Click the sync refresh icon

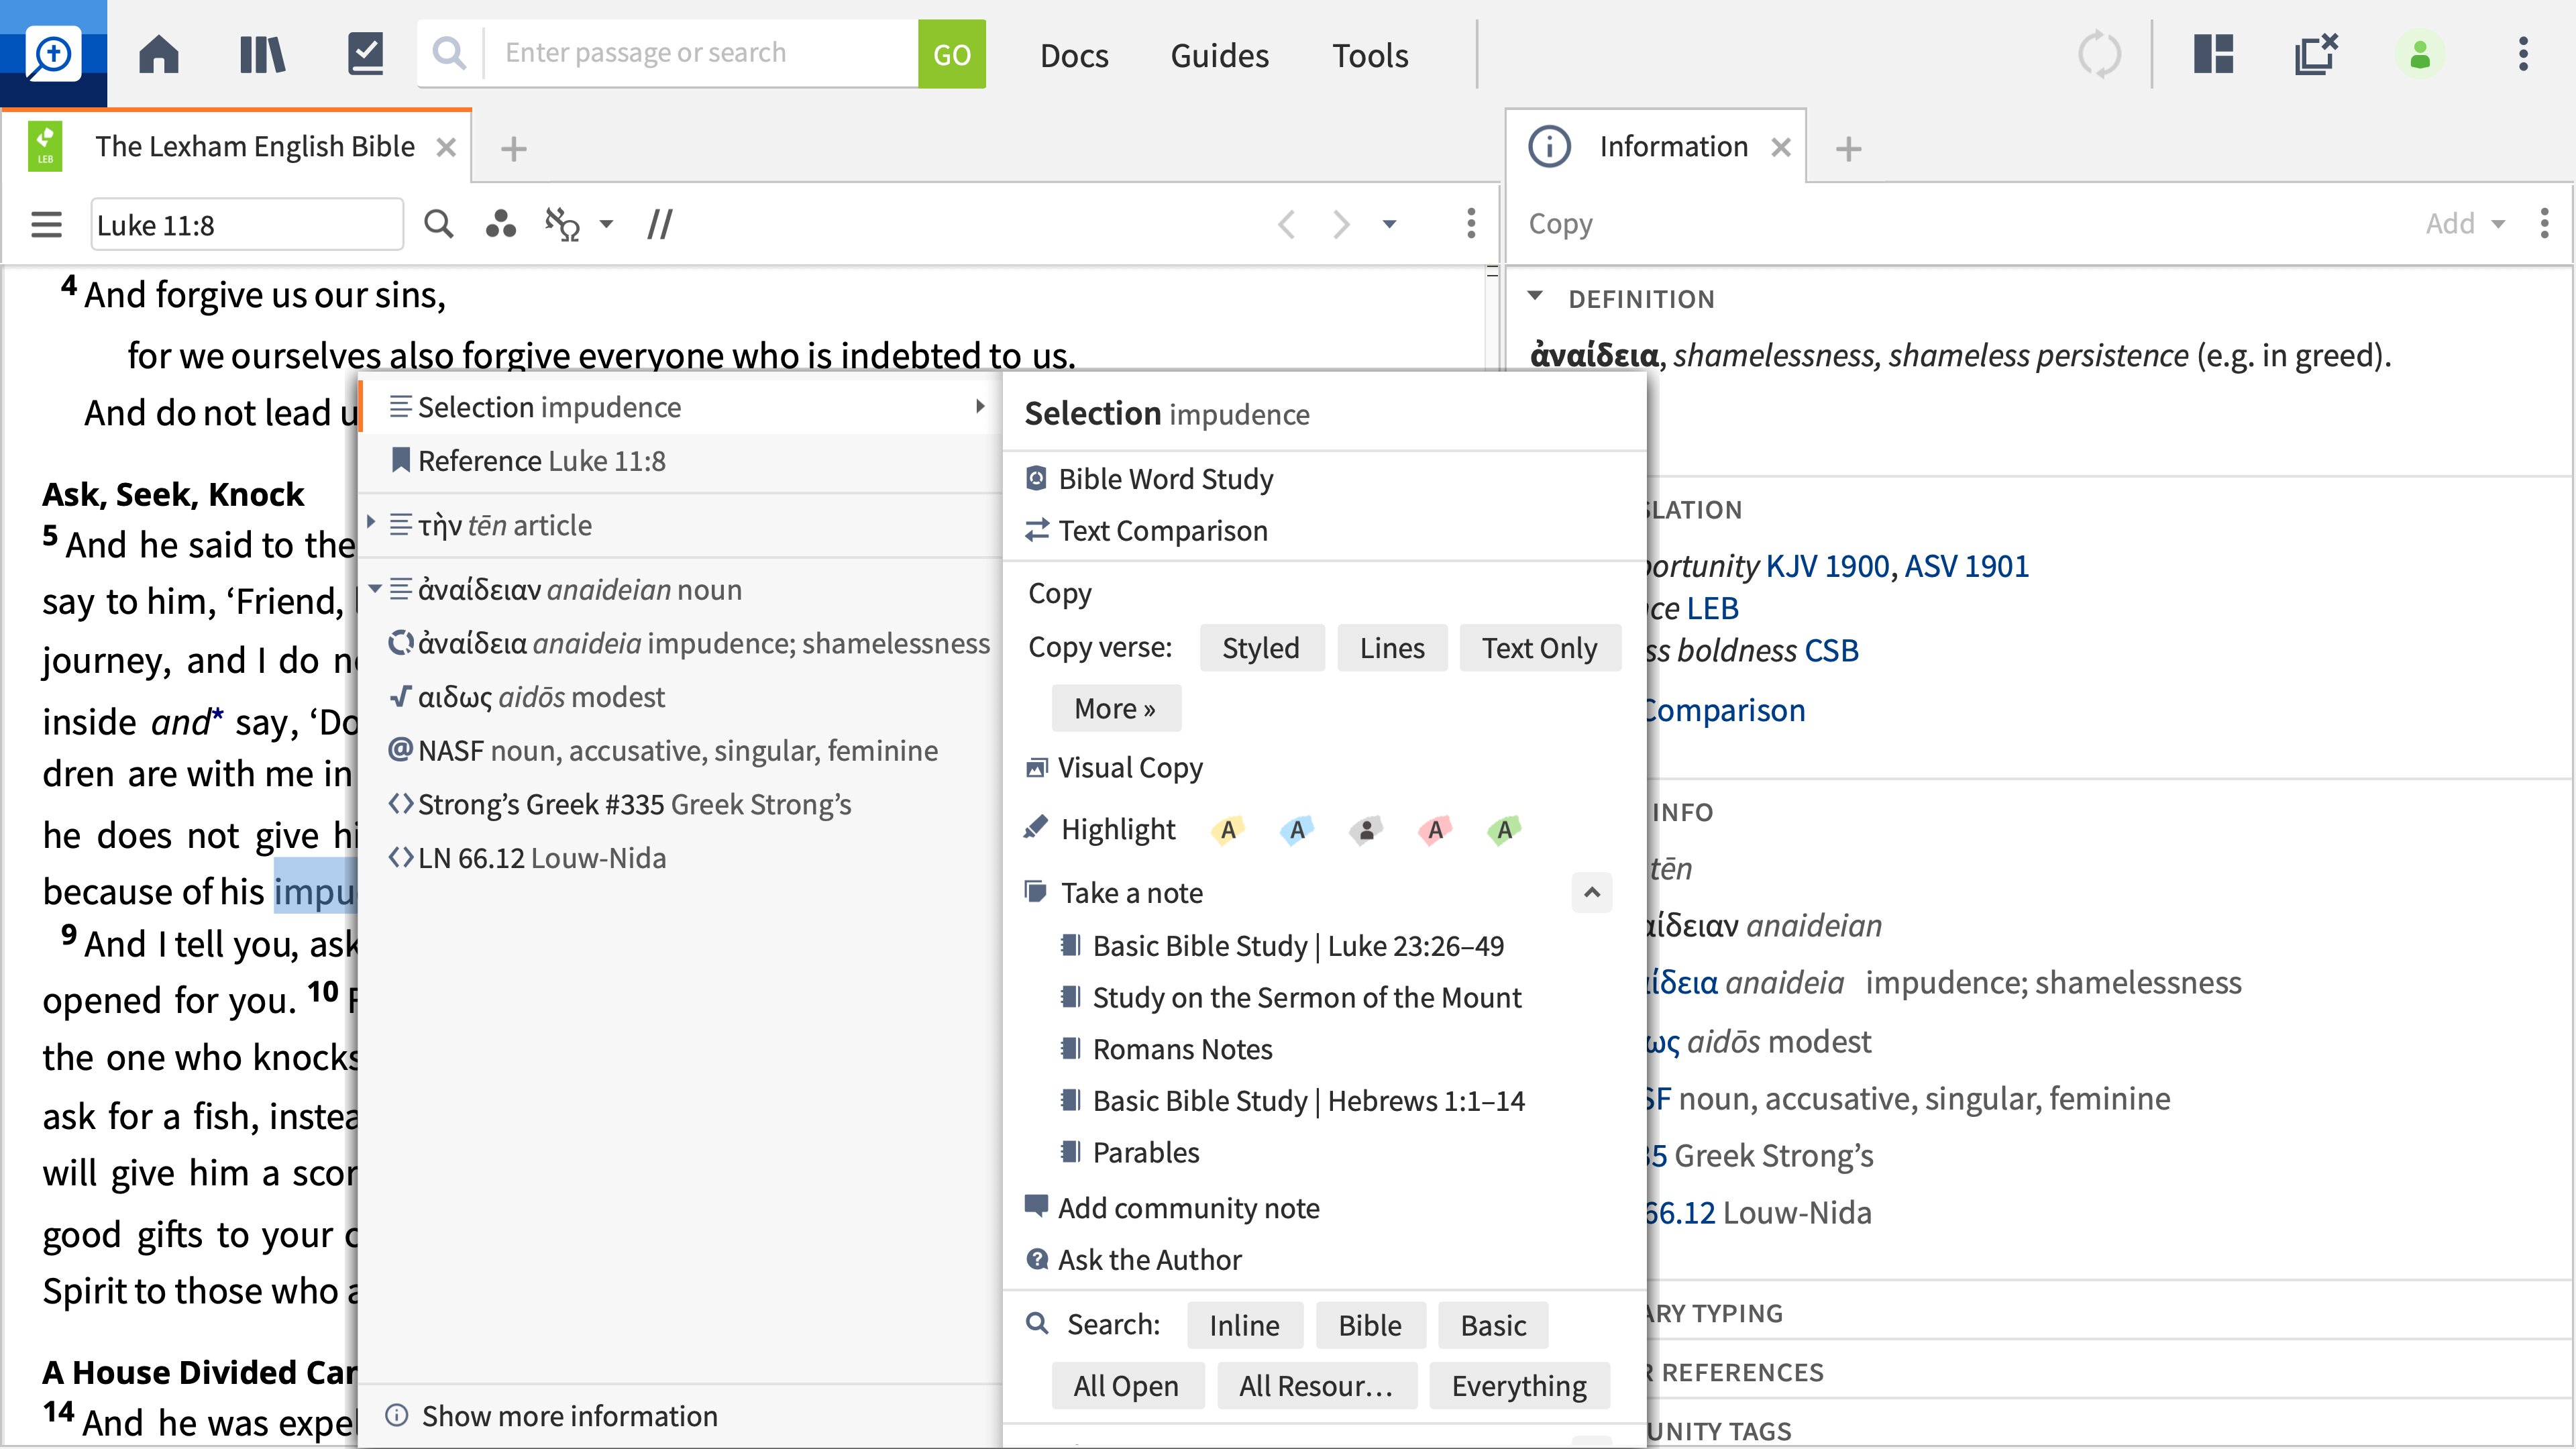tap(2099, 54)
